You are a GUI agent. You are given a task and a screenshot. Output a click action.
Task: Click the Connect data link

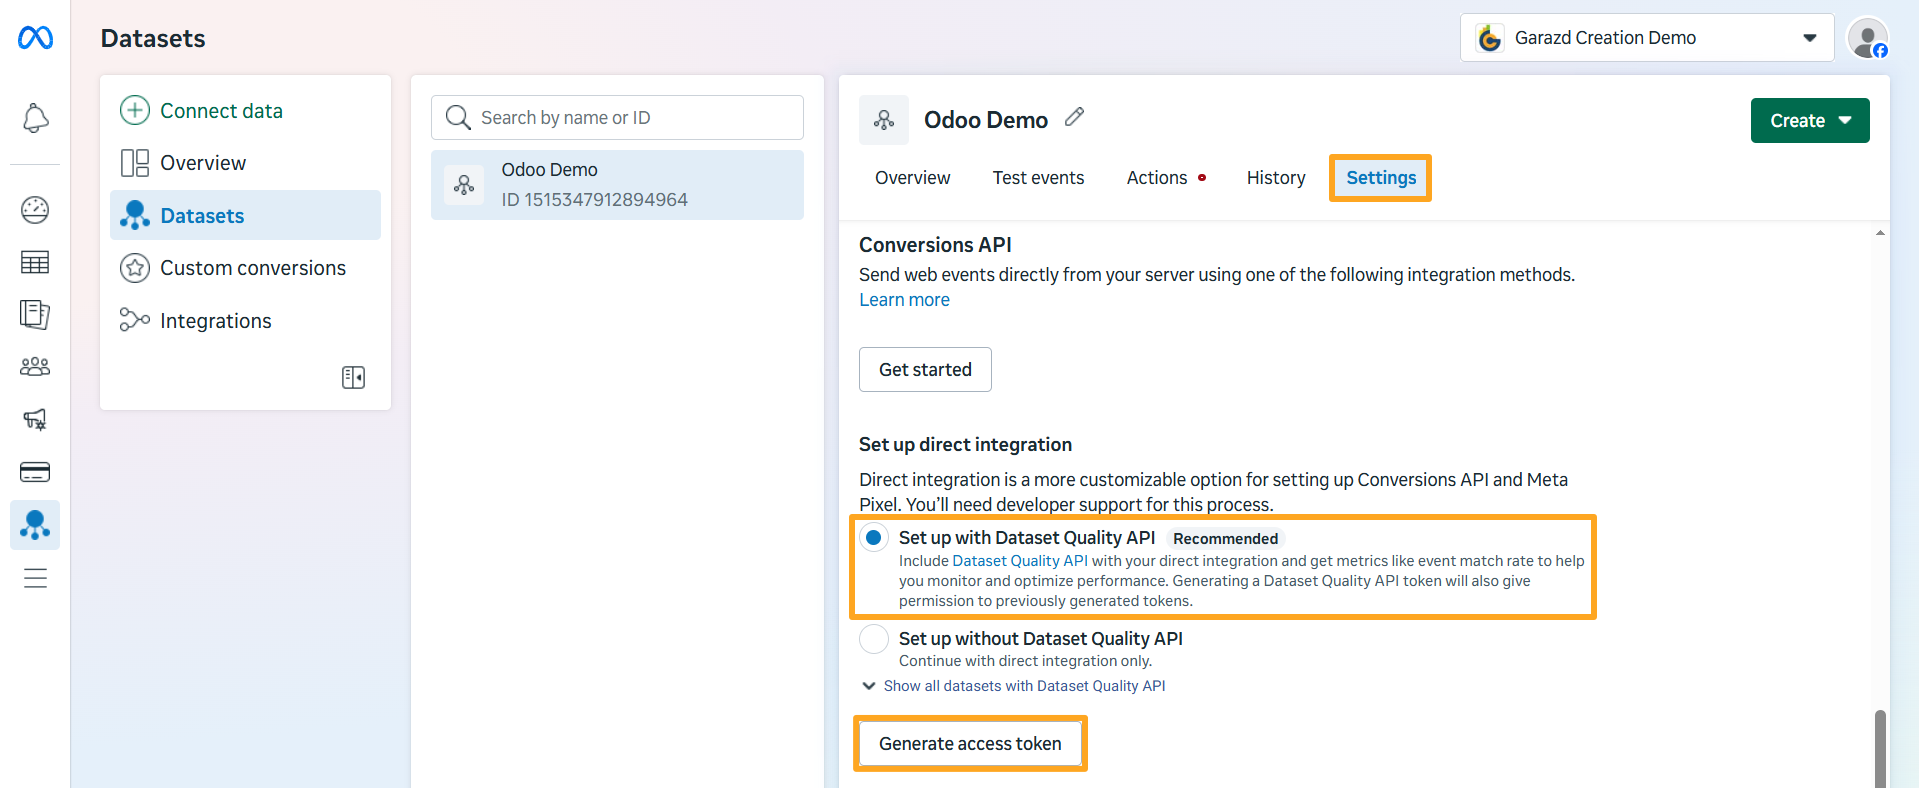tap(221, 111)
